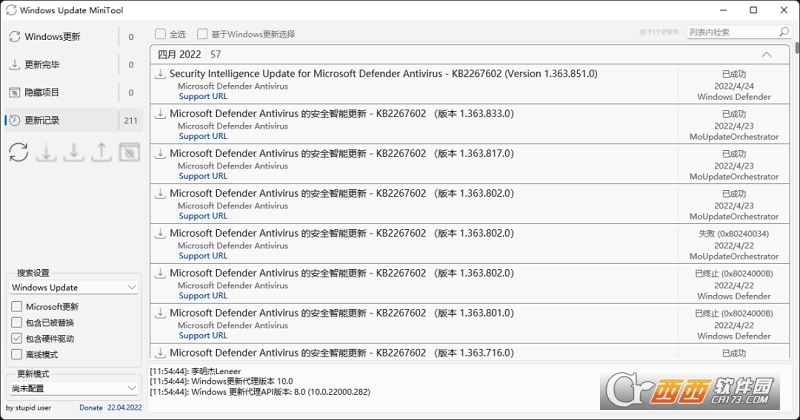Viewport: 800px width, 420px height.
Task: Click the 57 count in group header
Action: tap(215, 55)
